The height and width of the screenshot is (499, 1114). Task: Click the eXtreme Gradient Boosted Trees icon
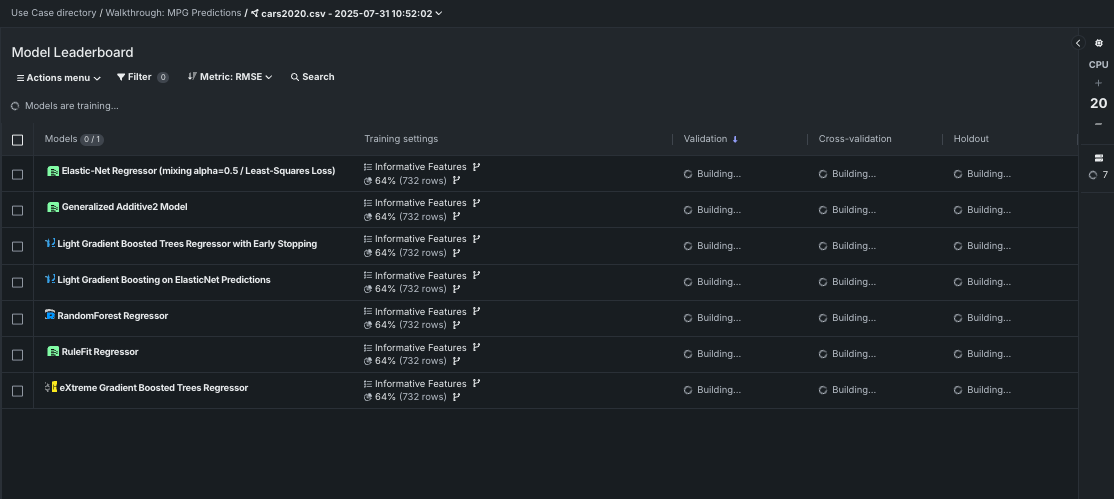coord(52,387)
